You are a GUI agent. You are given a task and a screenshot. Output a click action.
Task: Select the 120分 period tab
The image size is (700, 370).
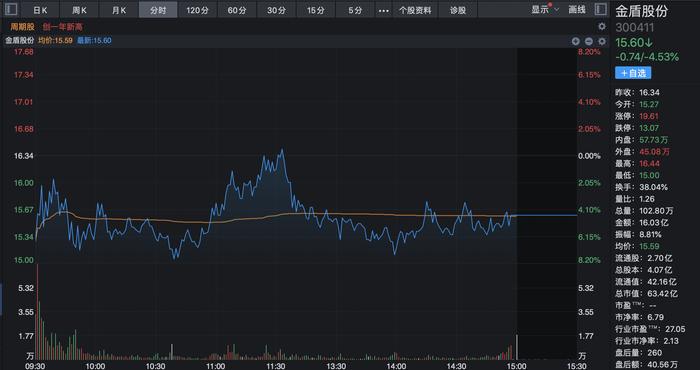[197, 10]
